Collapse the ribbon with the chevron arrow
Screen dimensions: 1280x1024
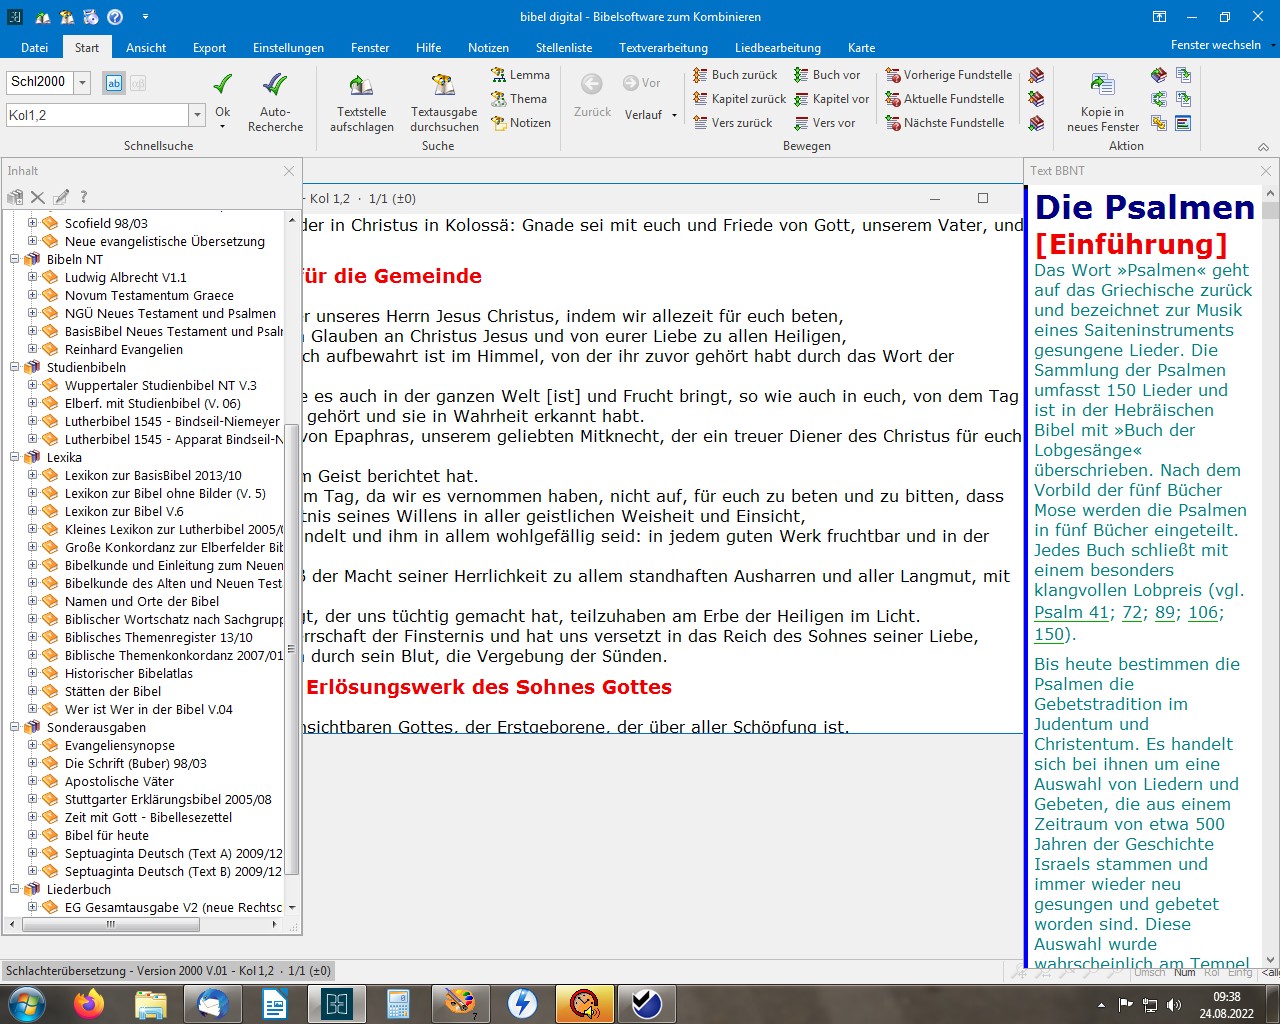(1263, 147)
